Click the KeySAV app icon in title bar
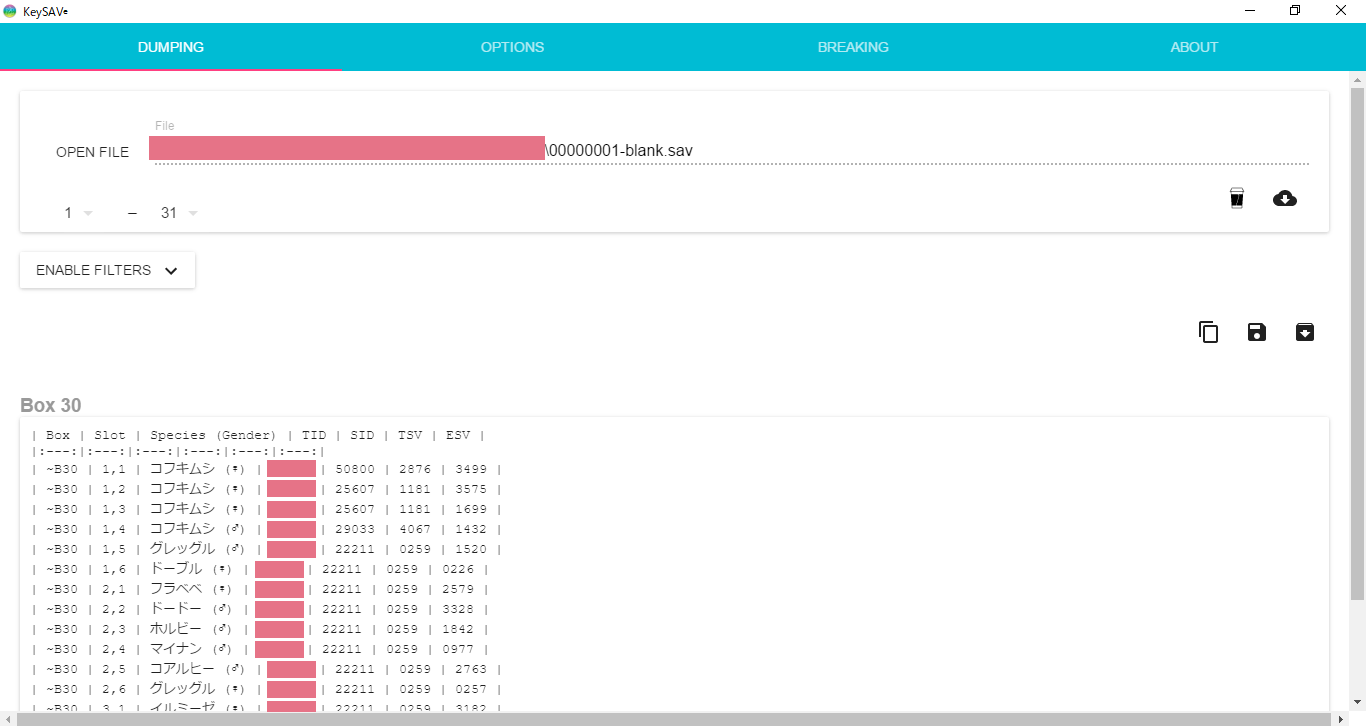 (x=10, y=11)
